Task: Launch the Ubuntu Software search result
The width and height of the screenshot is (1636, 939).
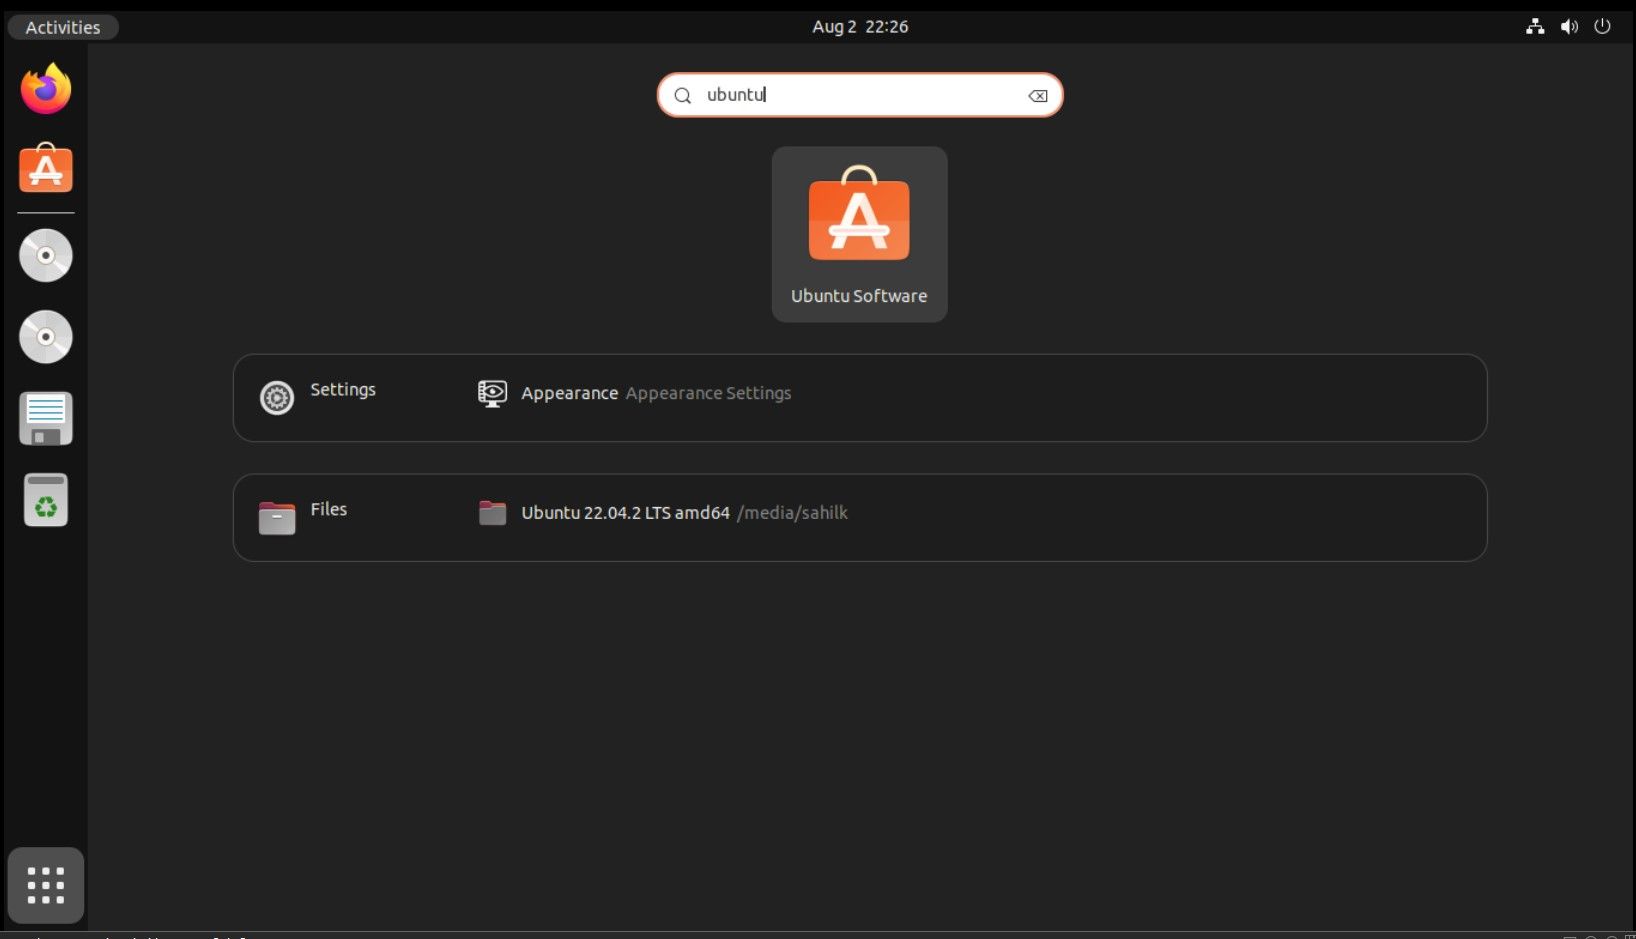Action: tap(858, 234)
